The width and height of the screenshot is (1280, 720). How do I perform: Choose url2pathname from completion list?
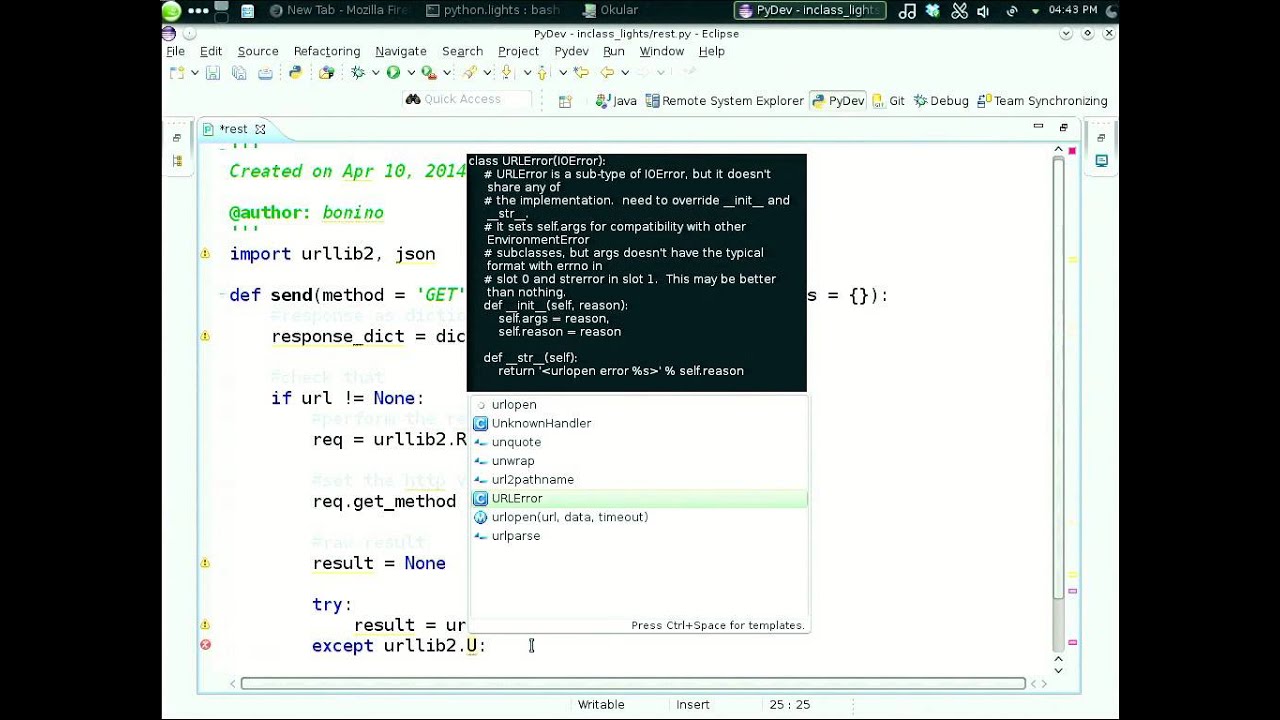639,480
